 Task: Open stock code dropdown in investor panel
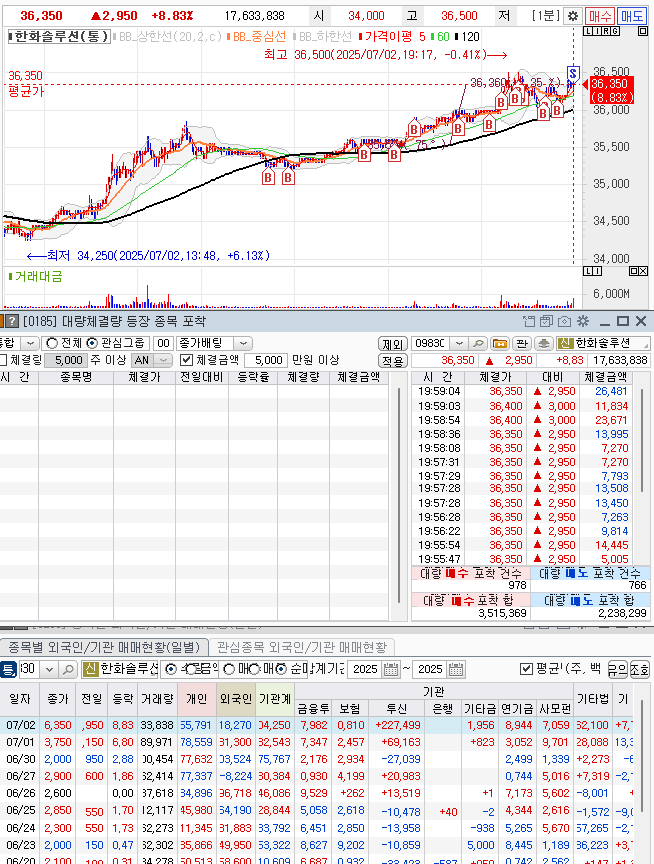[x=49, y=669]
